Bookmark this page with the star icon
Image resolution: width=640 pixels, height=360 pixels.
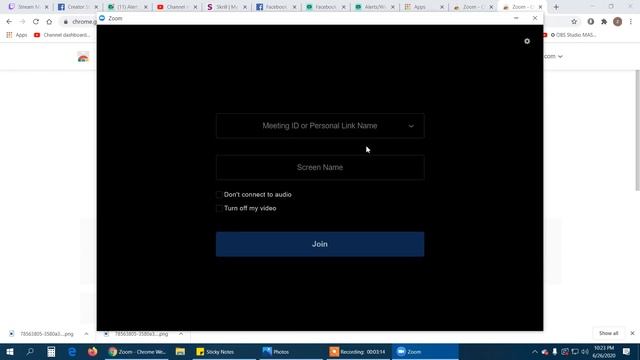[574, 22]
